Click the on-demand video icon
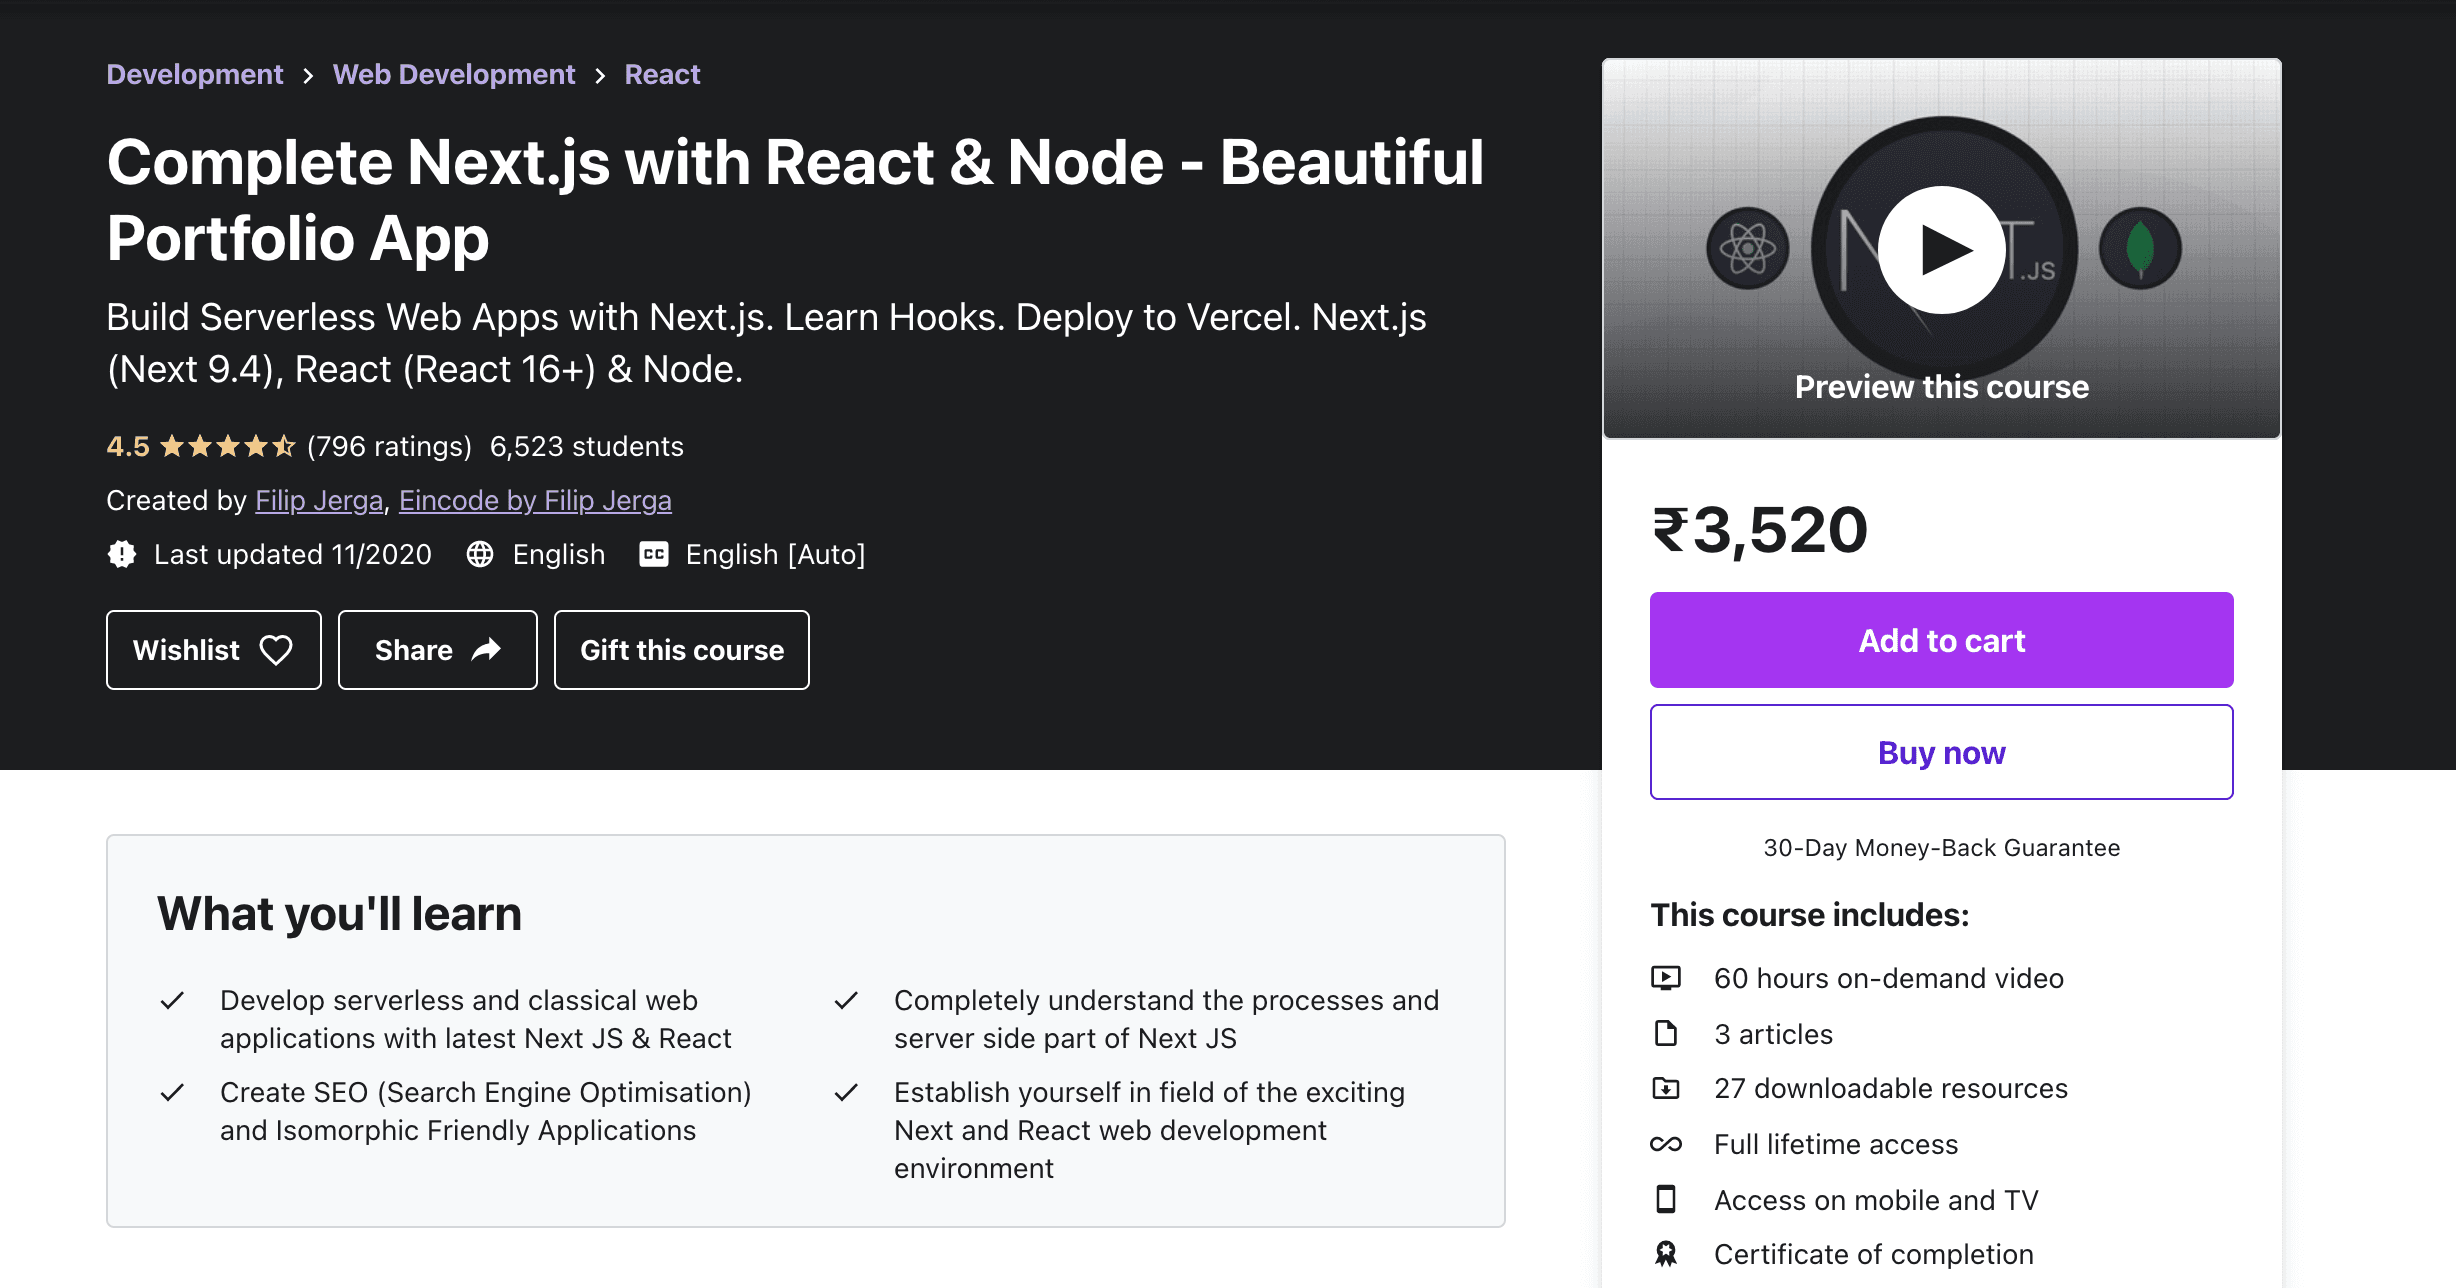The image size is (2456, 1288). tap(1666, 978)
